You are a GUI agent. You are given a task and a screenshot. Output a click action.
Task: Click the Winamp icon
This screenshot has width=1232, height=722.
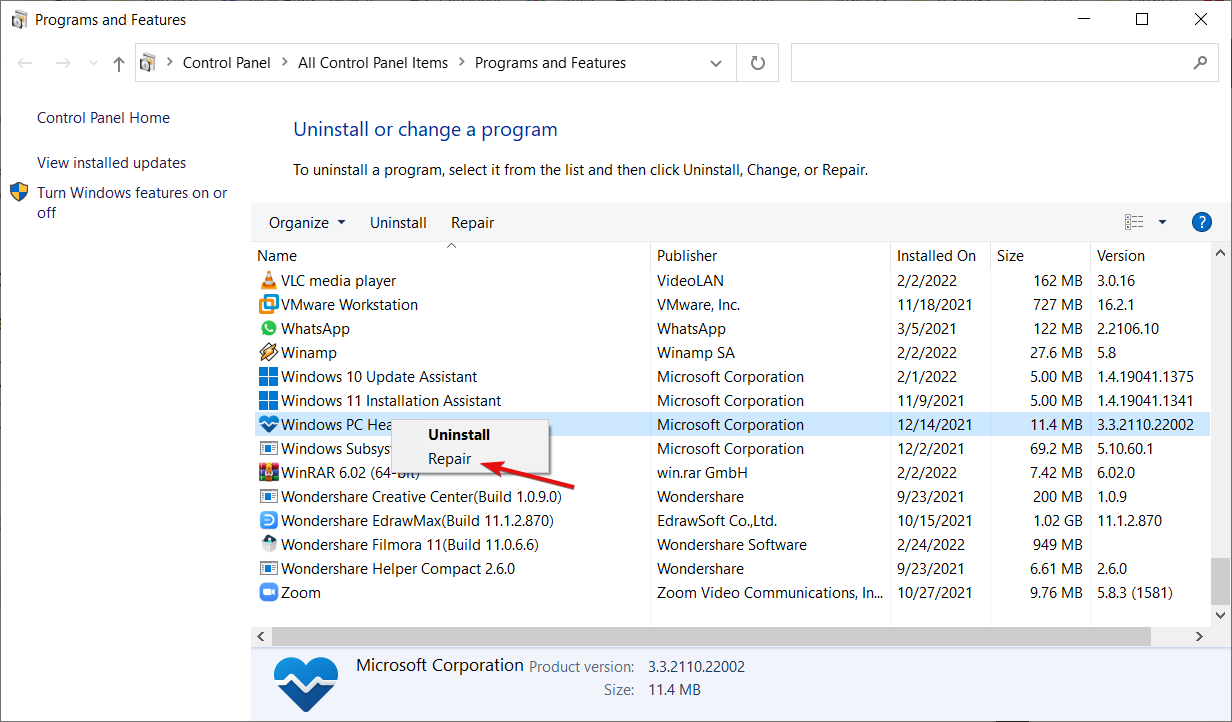tap(268, 353)
